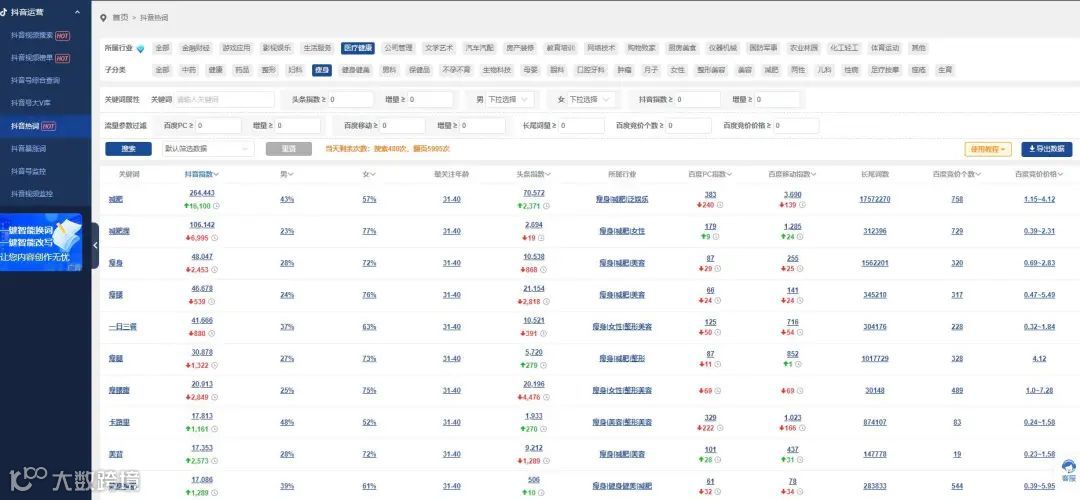Click clock icon by 减肥 百度PC指数 change
Viewport: 1080px width, 500px height.
click(x=720, y=205)
